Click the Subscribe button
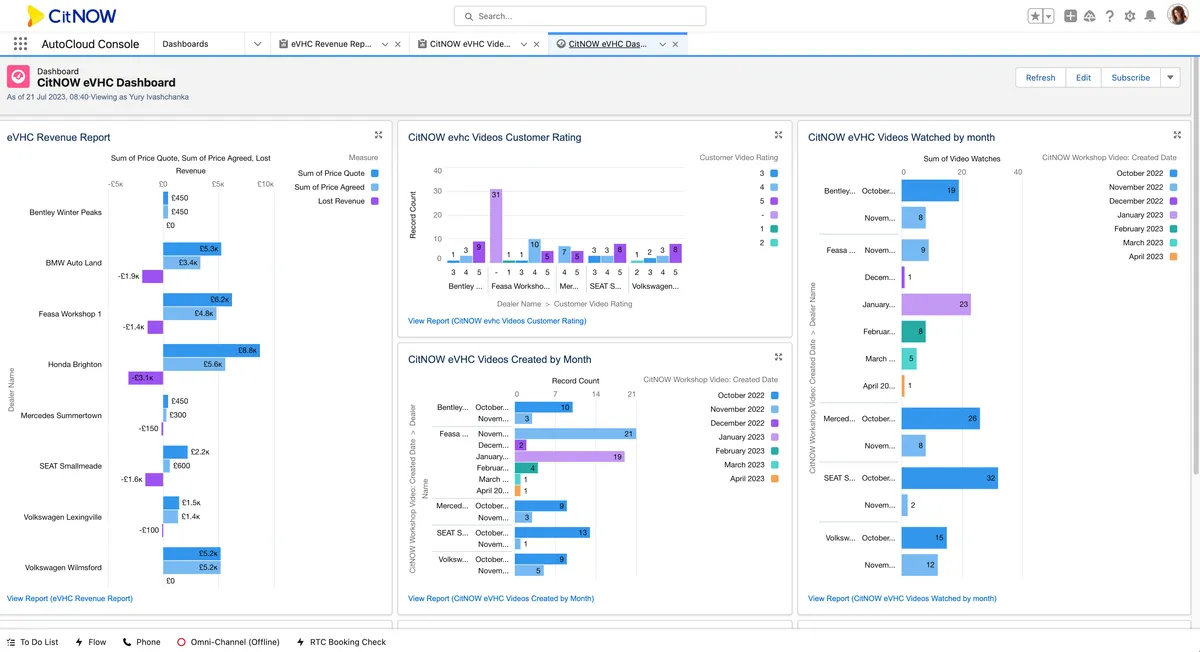The height and width of the screenshot is (652, 1200). [1131, 77]
